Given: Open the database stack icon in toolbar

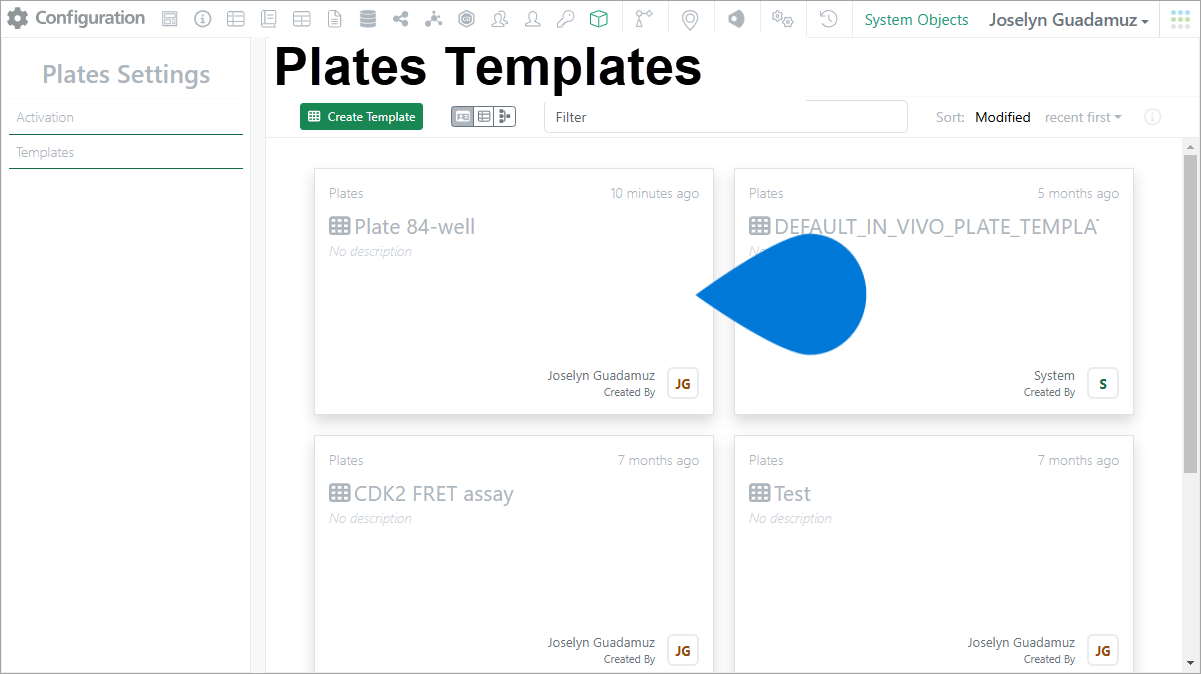Looking at the screenshot, I should tap(368, 19).
